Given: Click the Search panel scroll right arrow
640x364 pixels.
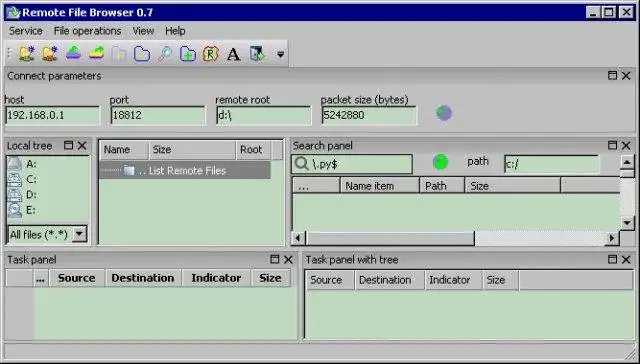Looking at the screenshot, I should coord(612,237).
